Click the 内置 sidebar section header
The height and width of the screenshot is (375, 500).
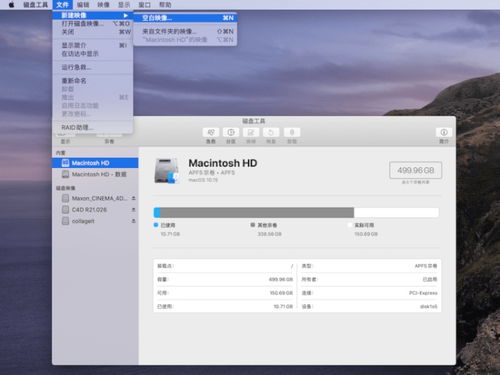pos(60,153)
